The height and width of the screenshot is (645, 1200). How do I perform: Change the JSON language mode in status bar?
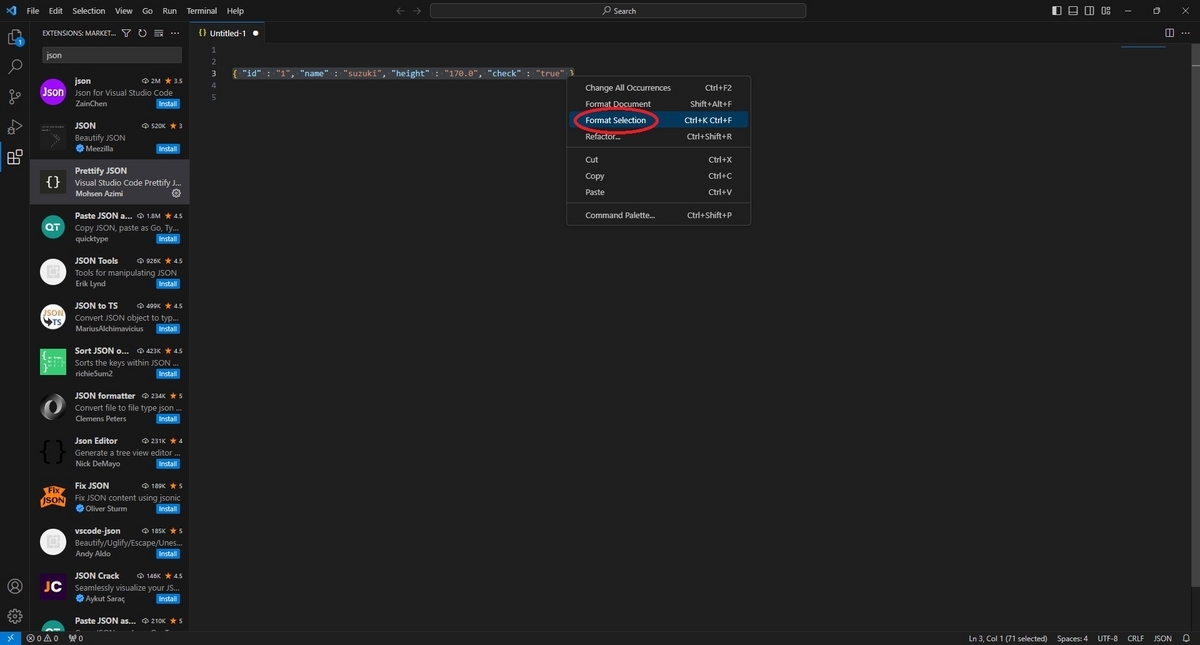[1163, 638]
